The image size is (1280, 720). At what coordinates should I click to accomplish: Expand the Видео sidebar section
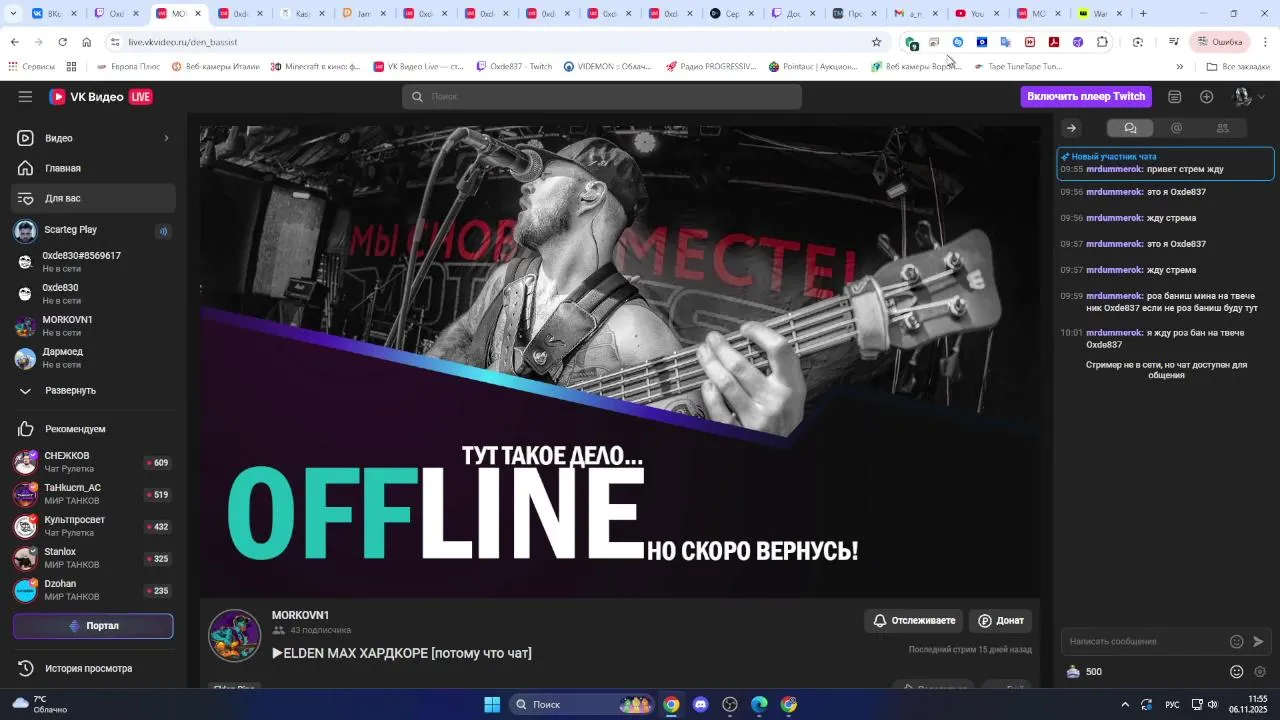(94, 138)
